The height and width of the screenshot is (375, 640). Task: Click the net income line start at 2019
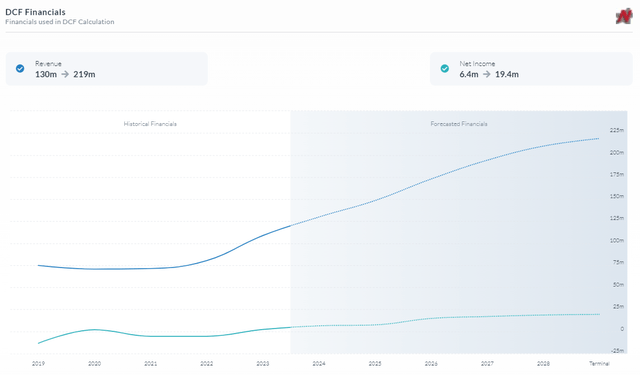[38, 343]
